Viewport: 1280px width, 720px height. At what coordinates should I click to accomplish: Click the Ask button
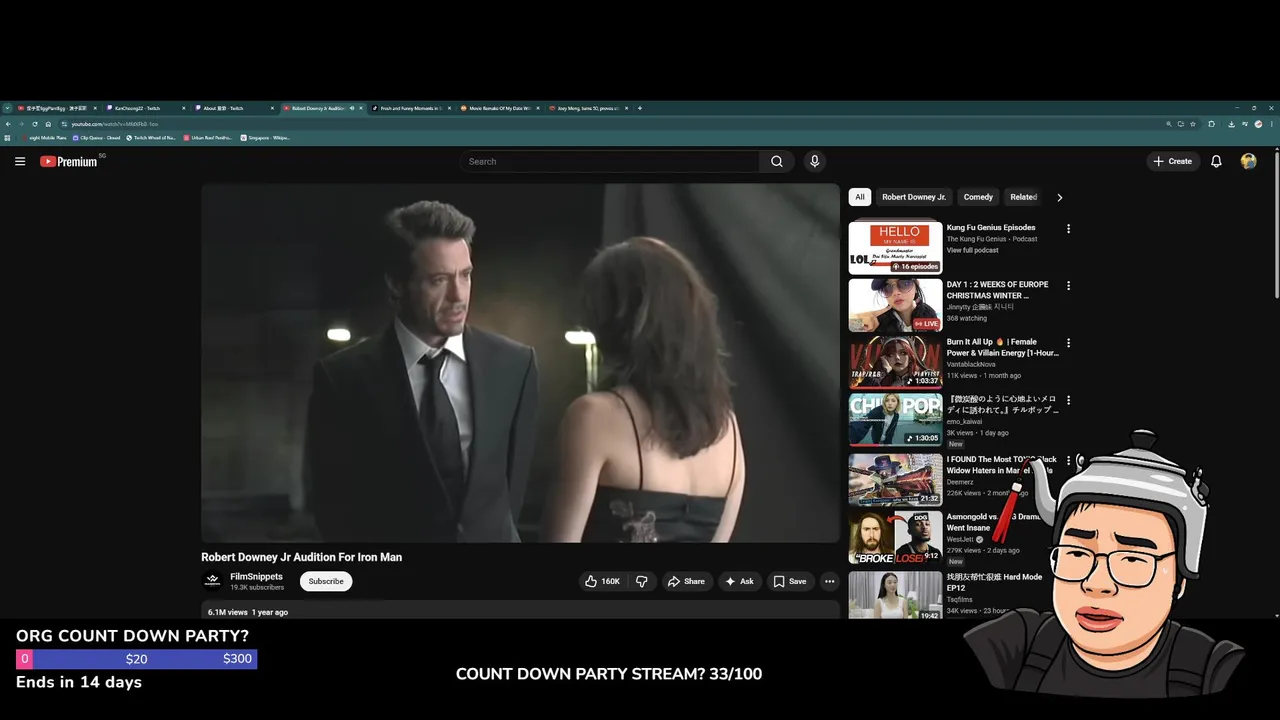point(740,581)
